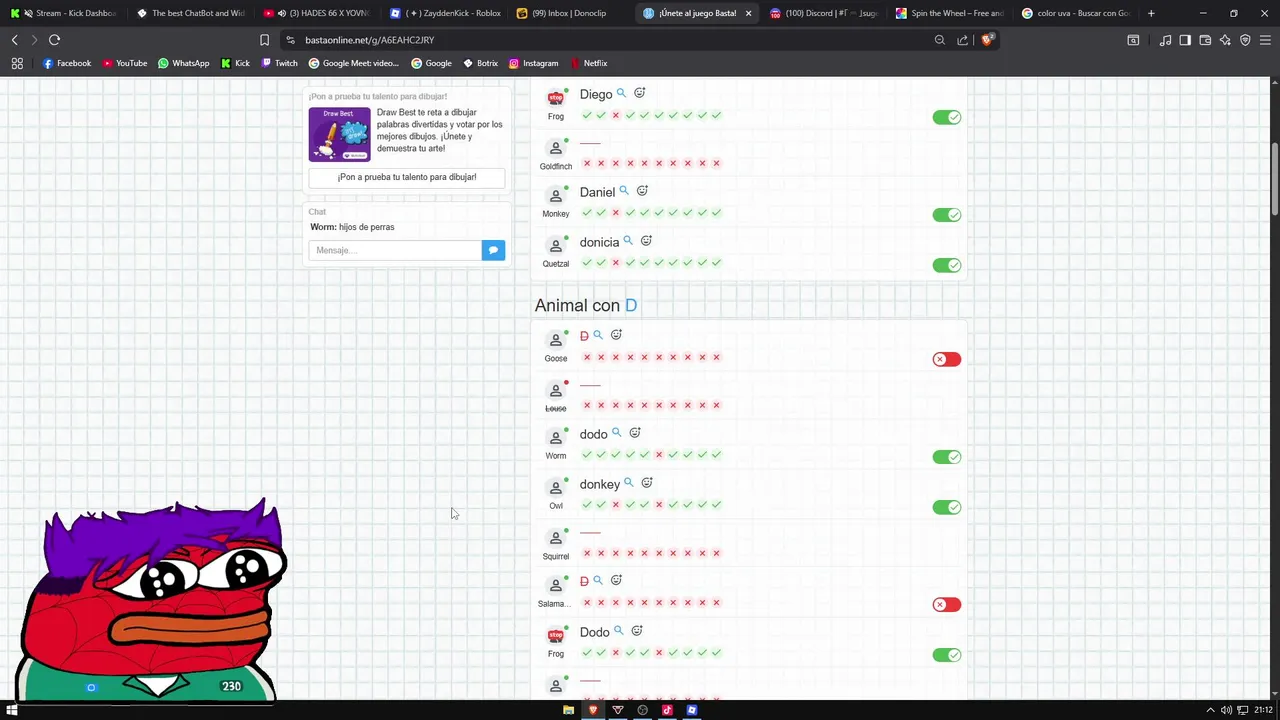Open Netflix bookmark
1280x720 pixels.
[x=589, y=63]
